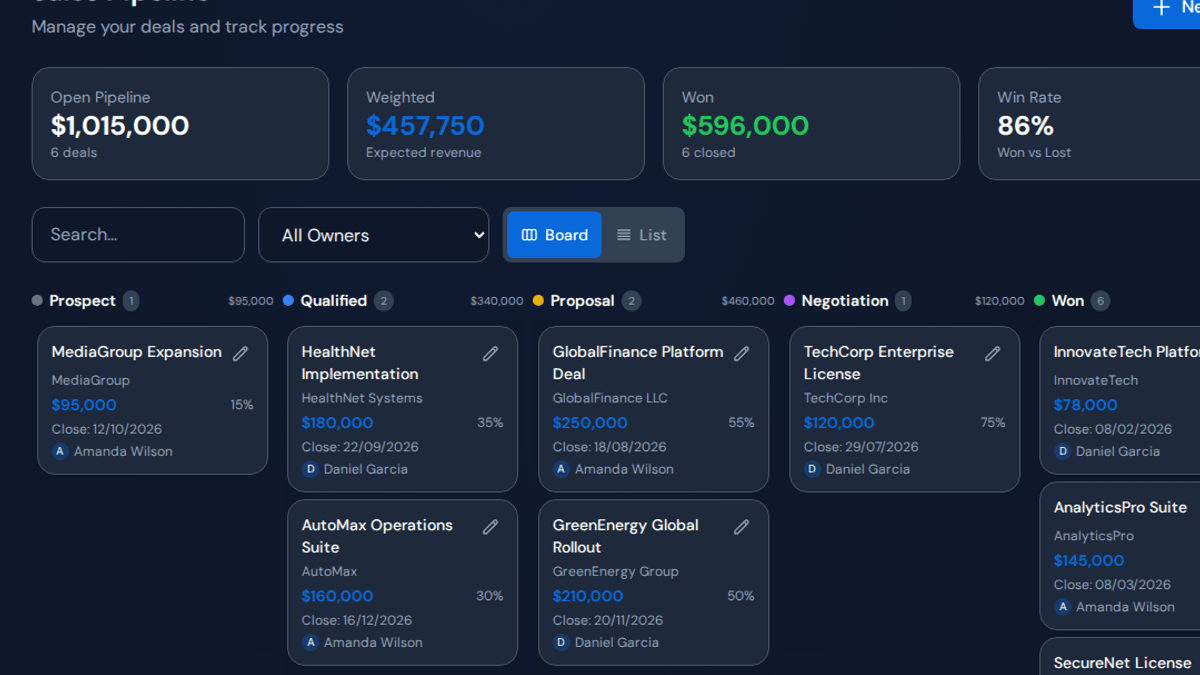This screenshot has width=1200, height=675.
Task: Click Amanda Wilson avatar on GlobalFinance card
Action: click(561, 469)
